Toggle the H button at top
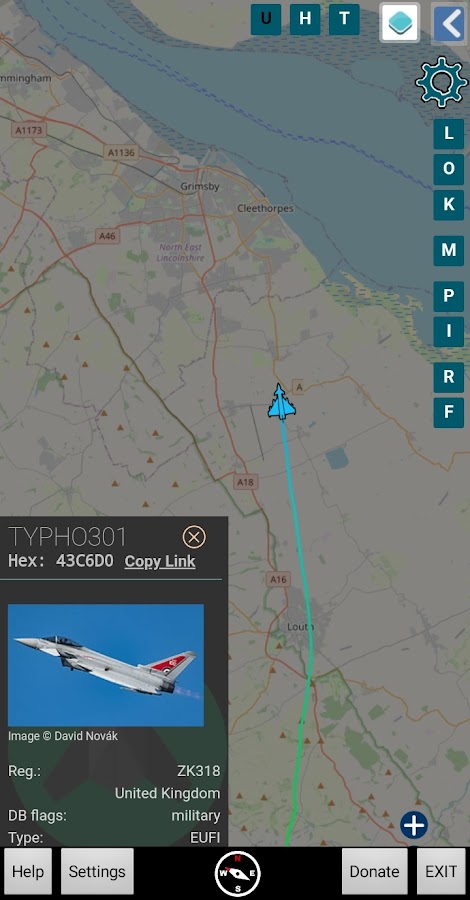The image size is (470, 900). click(x=305, y=20)
